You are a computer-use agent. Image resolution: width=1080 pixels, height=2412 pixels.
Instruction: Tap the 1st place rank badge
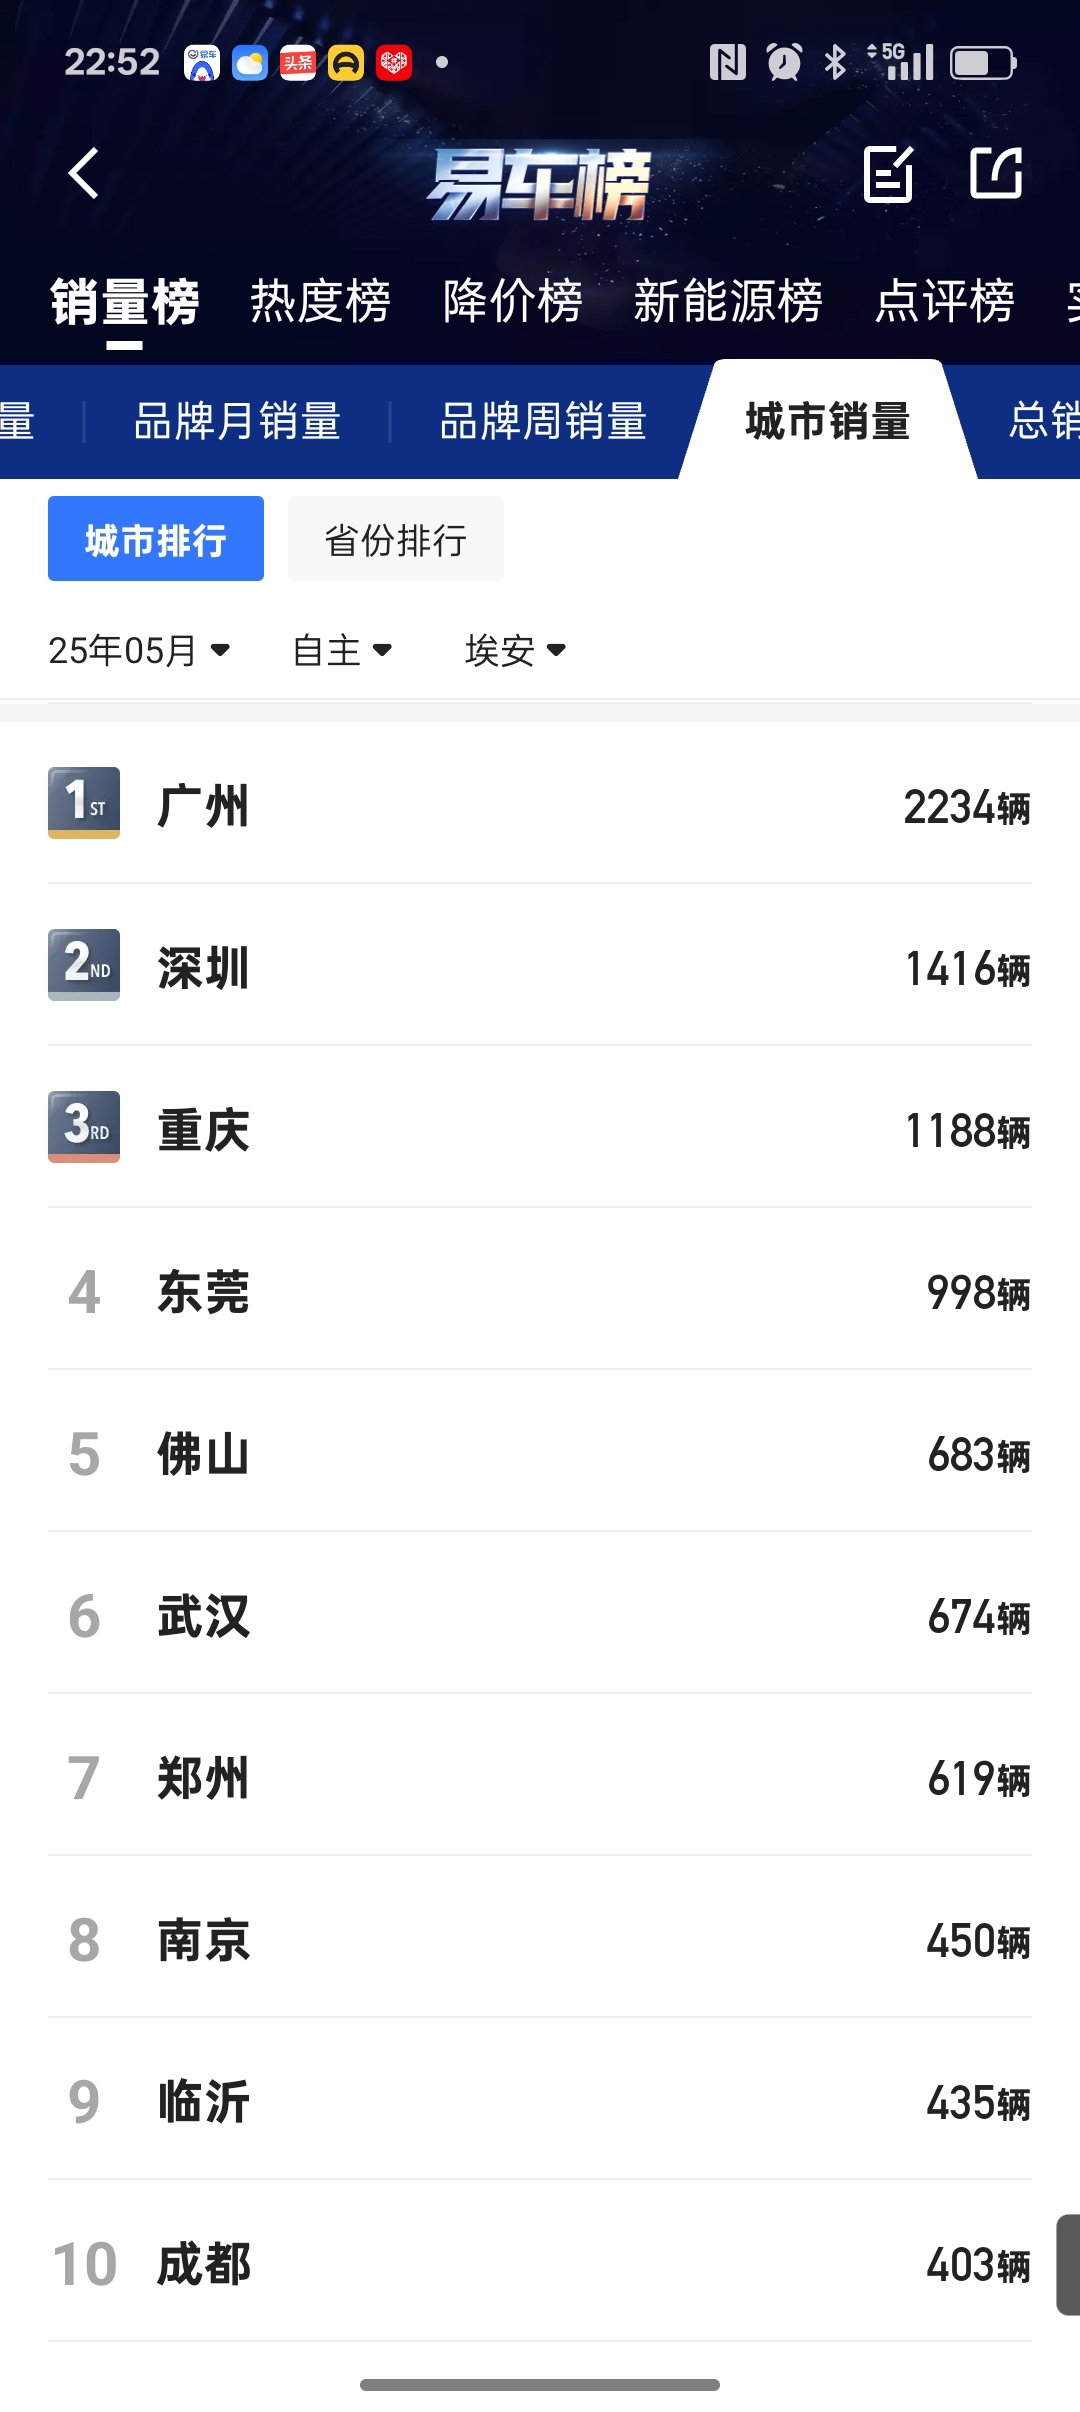tap(84, 803)
